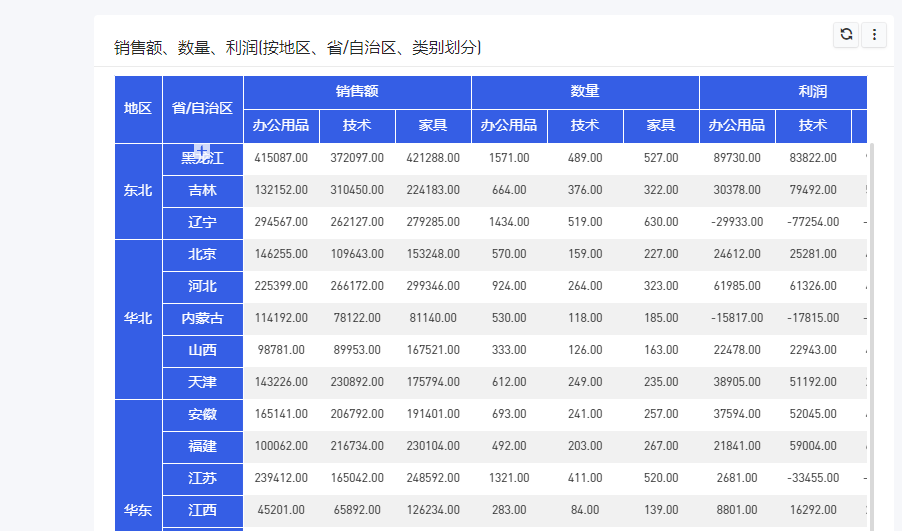This screenshot has width=902, height=531.
Task: Click the plus icon on 黑龙江 row
Action: tap(201, 150)
